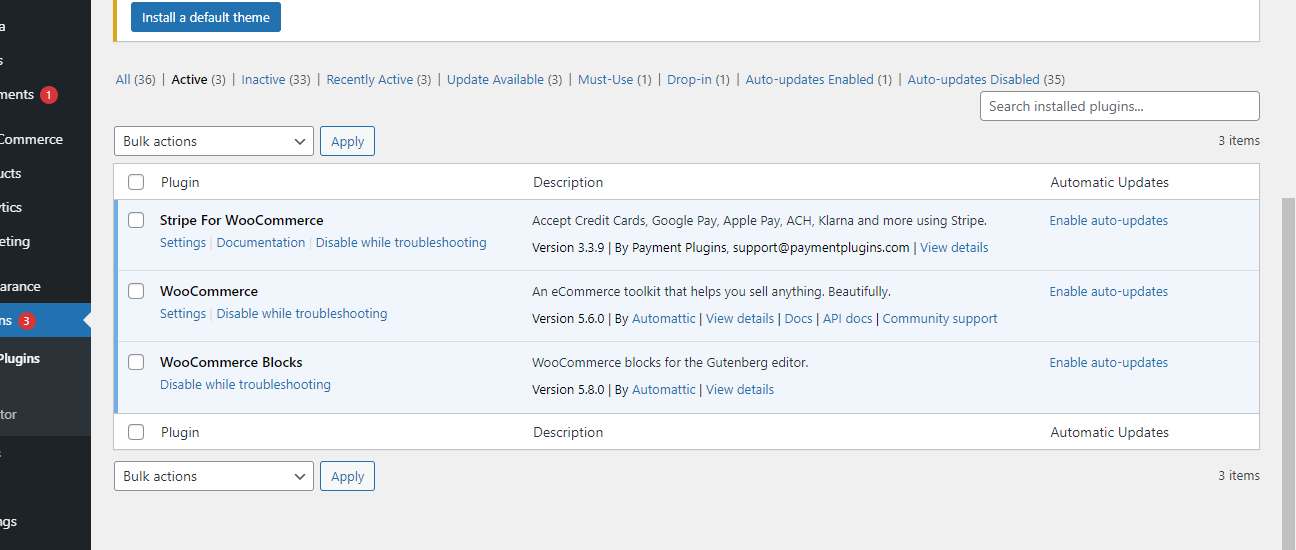Open the WooCommerce API docs link

[x=848, y=318]
